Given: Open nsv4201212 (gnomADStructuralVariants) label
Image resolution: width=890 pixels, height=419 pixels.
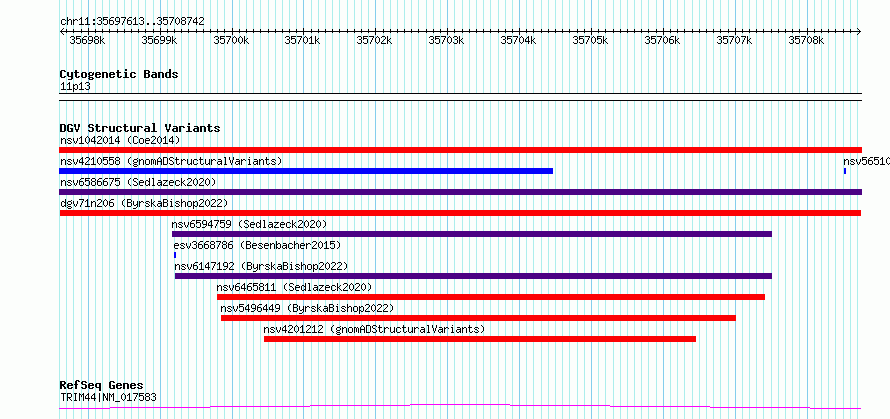Looking at the screenshot, I should pos(375,329).
